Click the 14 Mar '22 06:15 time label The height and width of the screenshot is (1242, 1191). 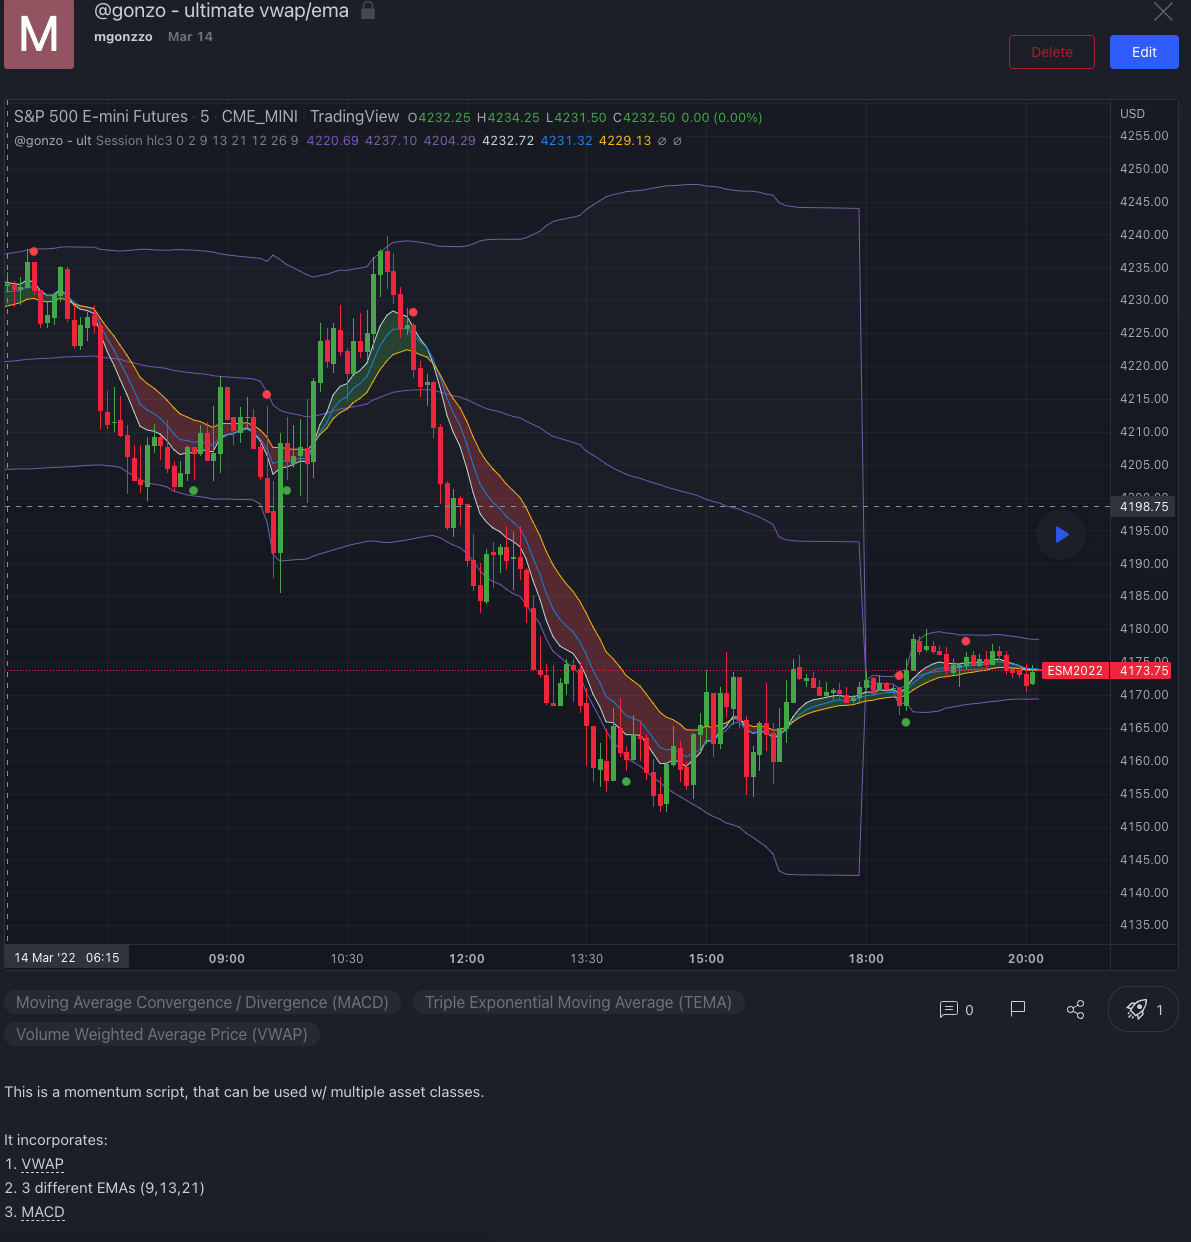(67, 958)
